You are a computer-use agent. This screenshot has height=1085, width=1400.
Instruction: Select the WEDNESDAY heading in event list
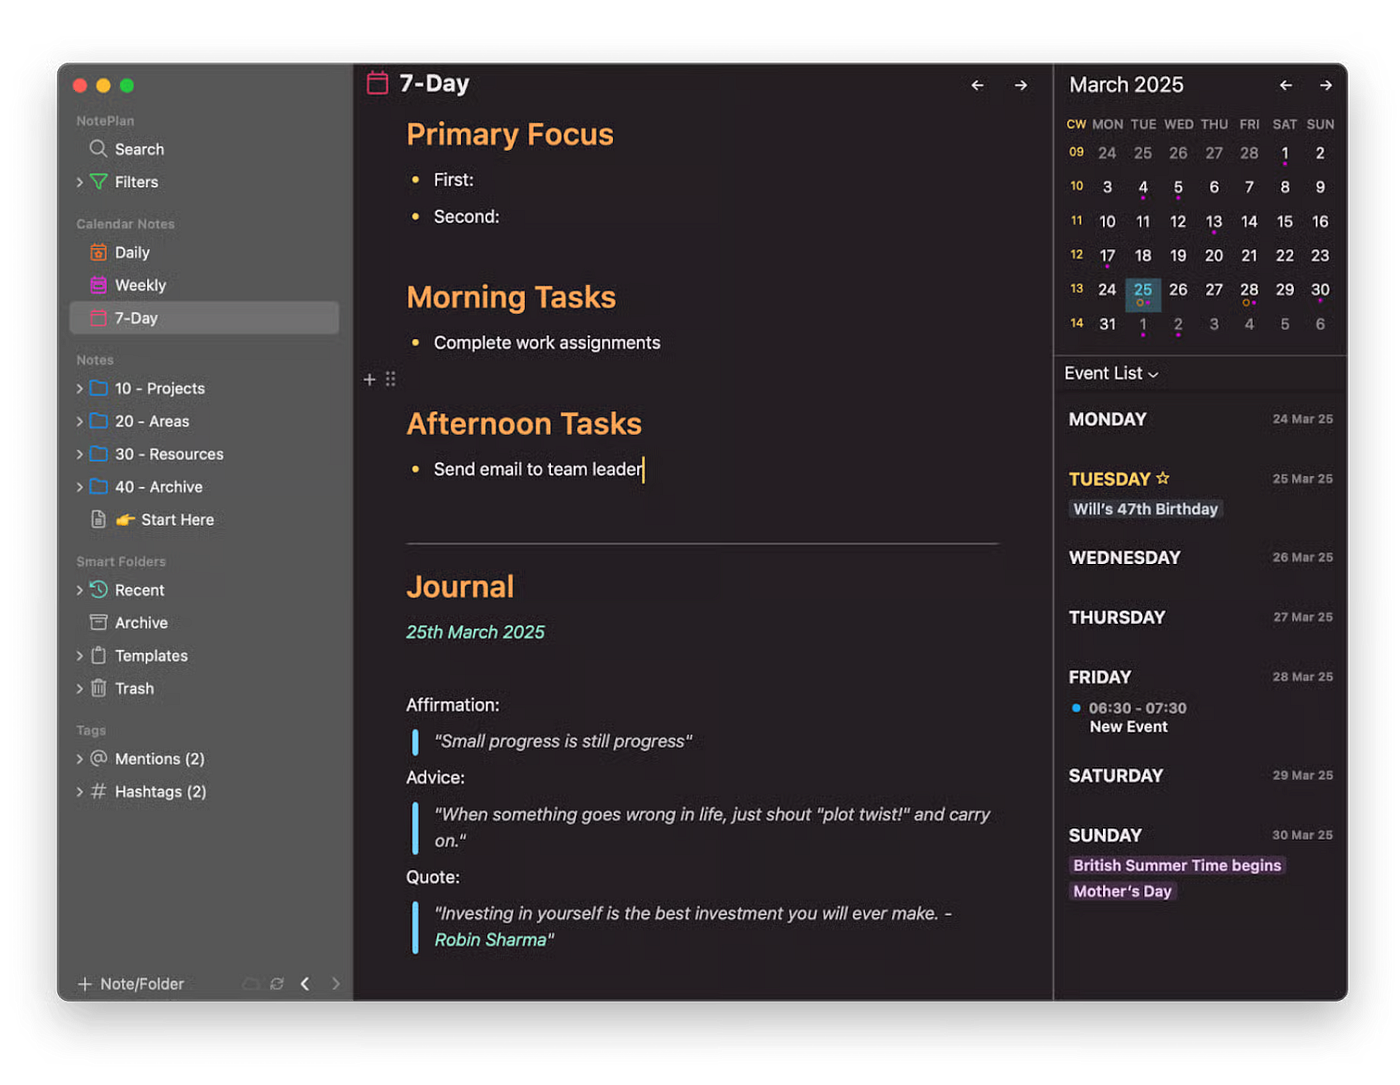(x=1124, y=557)
